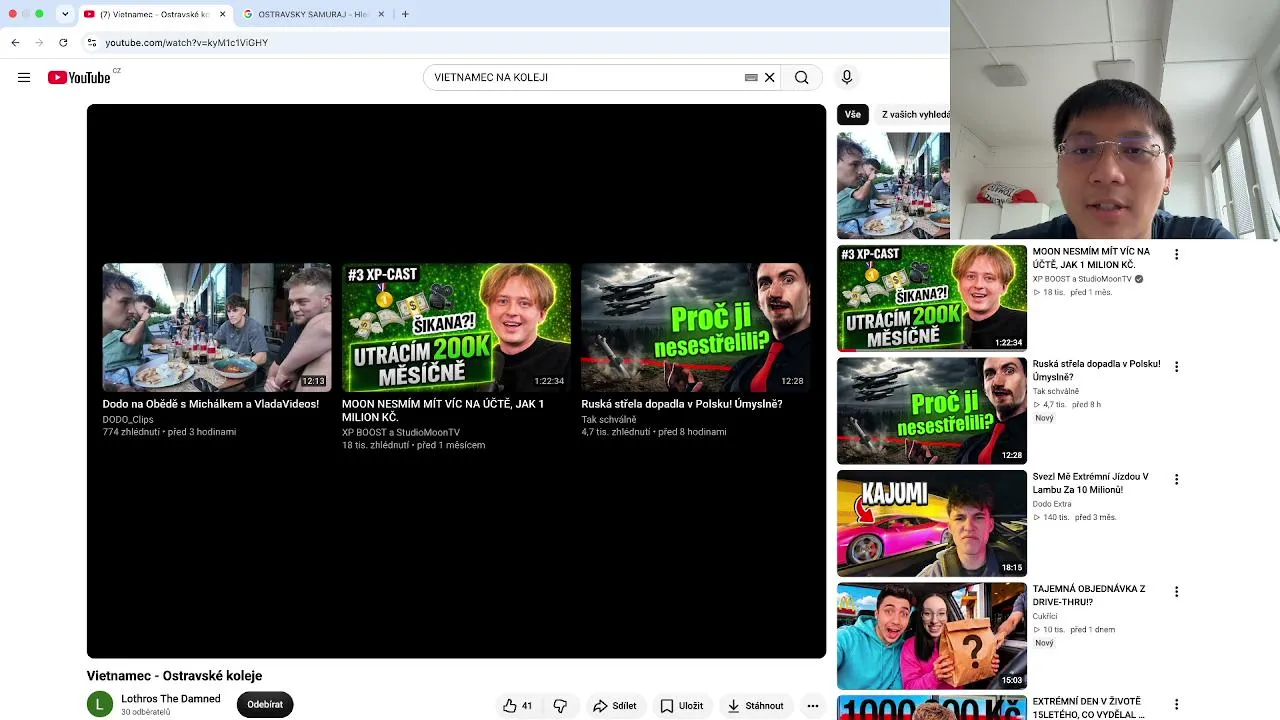Open end-screen channel DODO_Clips
Screen dimensions: 1280x720
(x=128, y=420)
